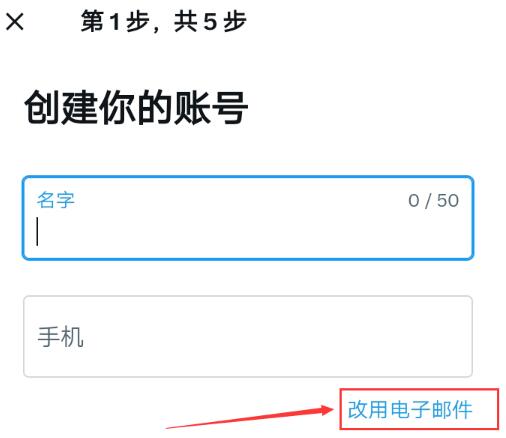Click the number 50 in the counter
The image size is (506, 438).
coord(448,201)
